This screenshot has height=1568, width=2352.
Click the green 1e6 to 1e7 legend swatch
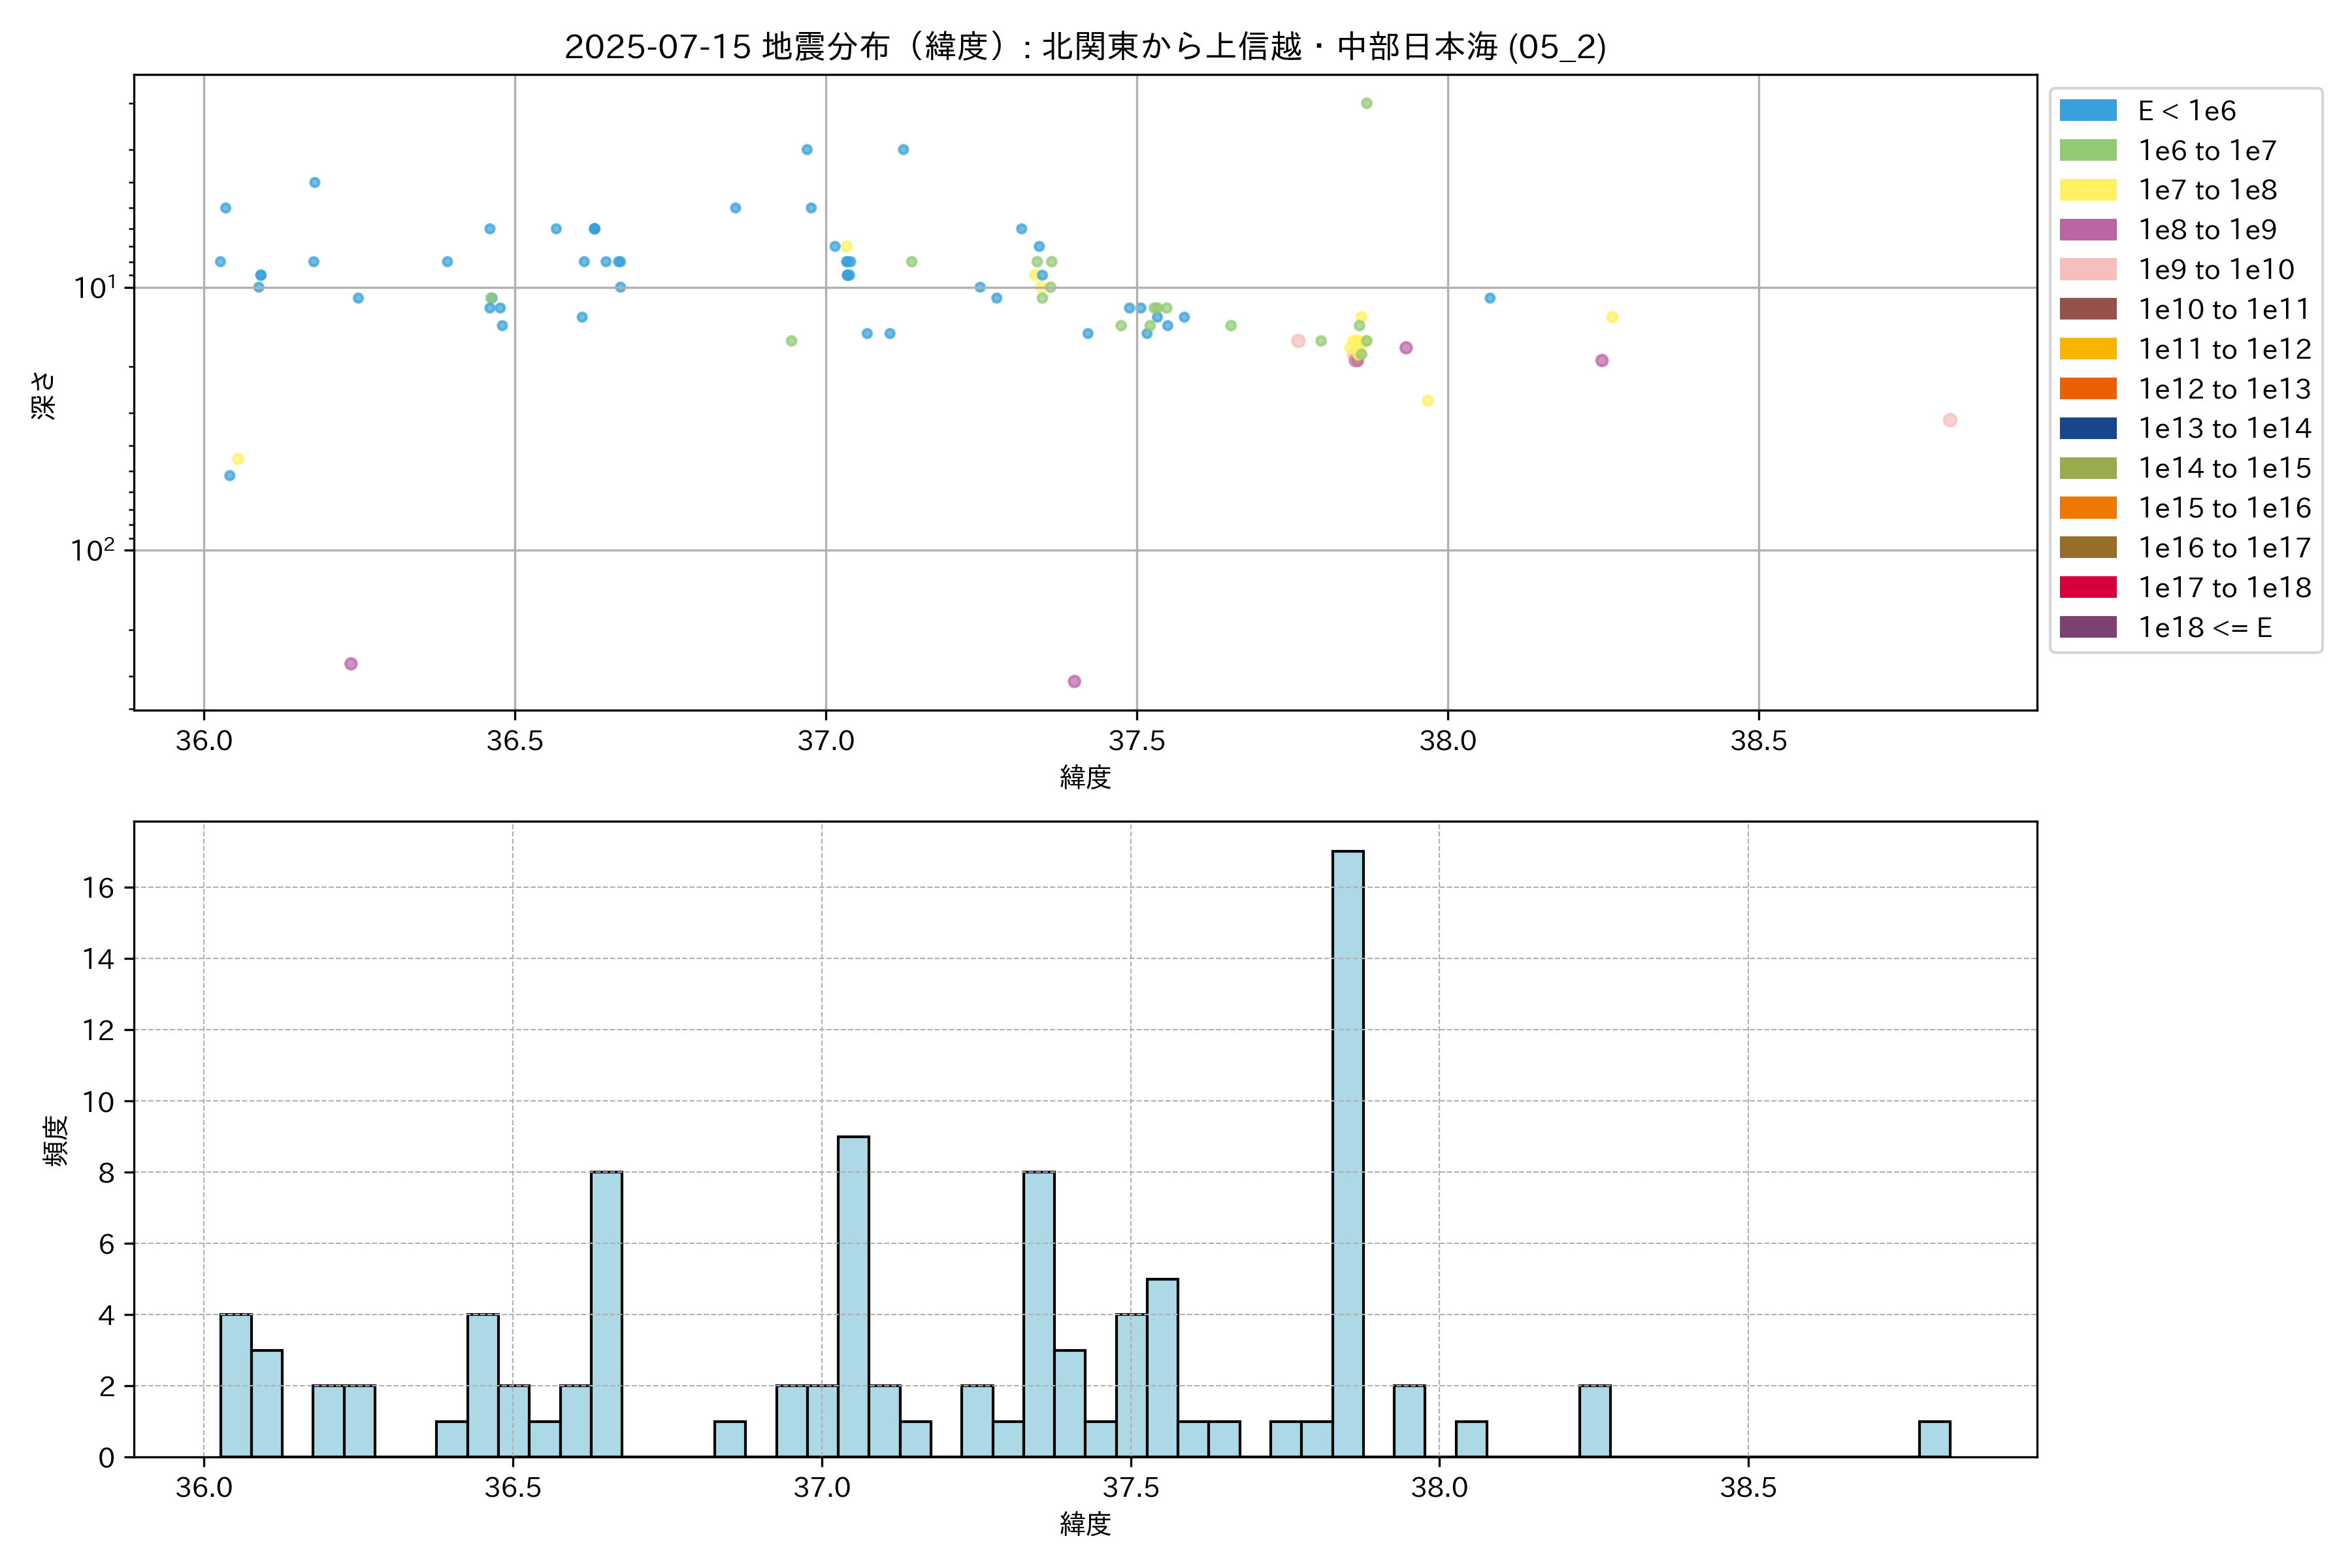pos(2087,151)
